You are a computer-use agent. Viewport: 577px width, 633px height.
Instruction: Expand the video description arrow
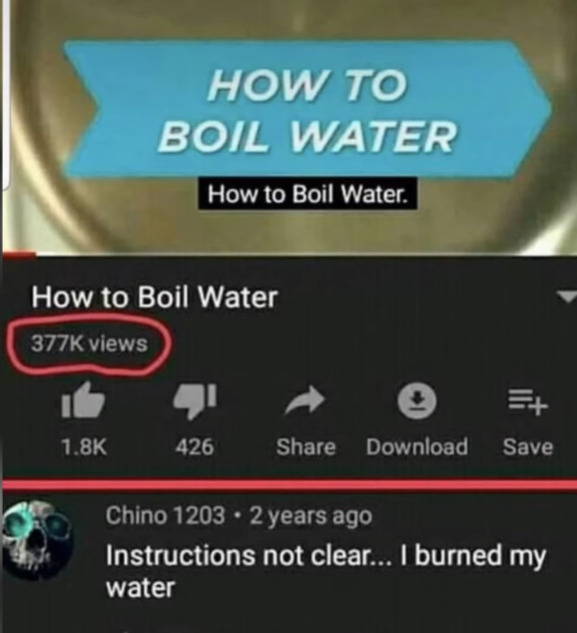pos(568,297)
